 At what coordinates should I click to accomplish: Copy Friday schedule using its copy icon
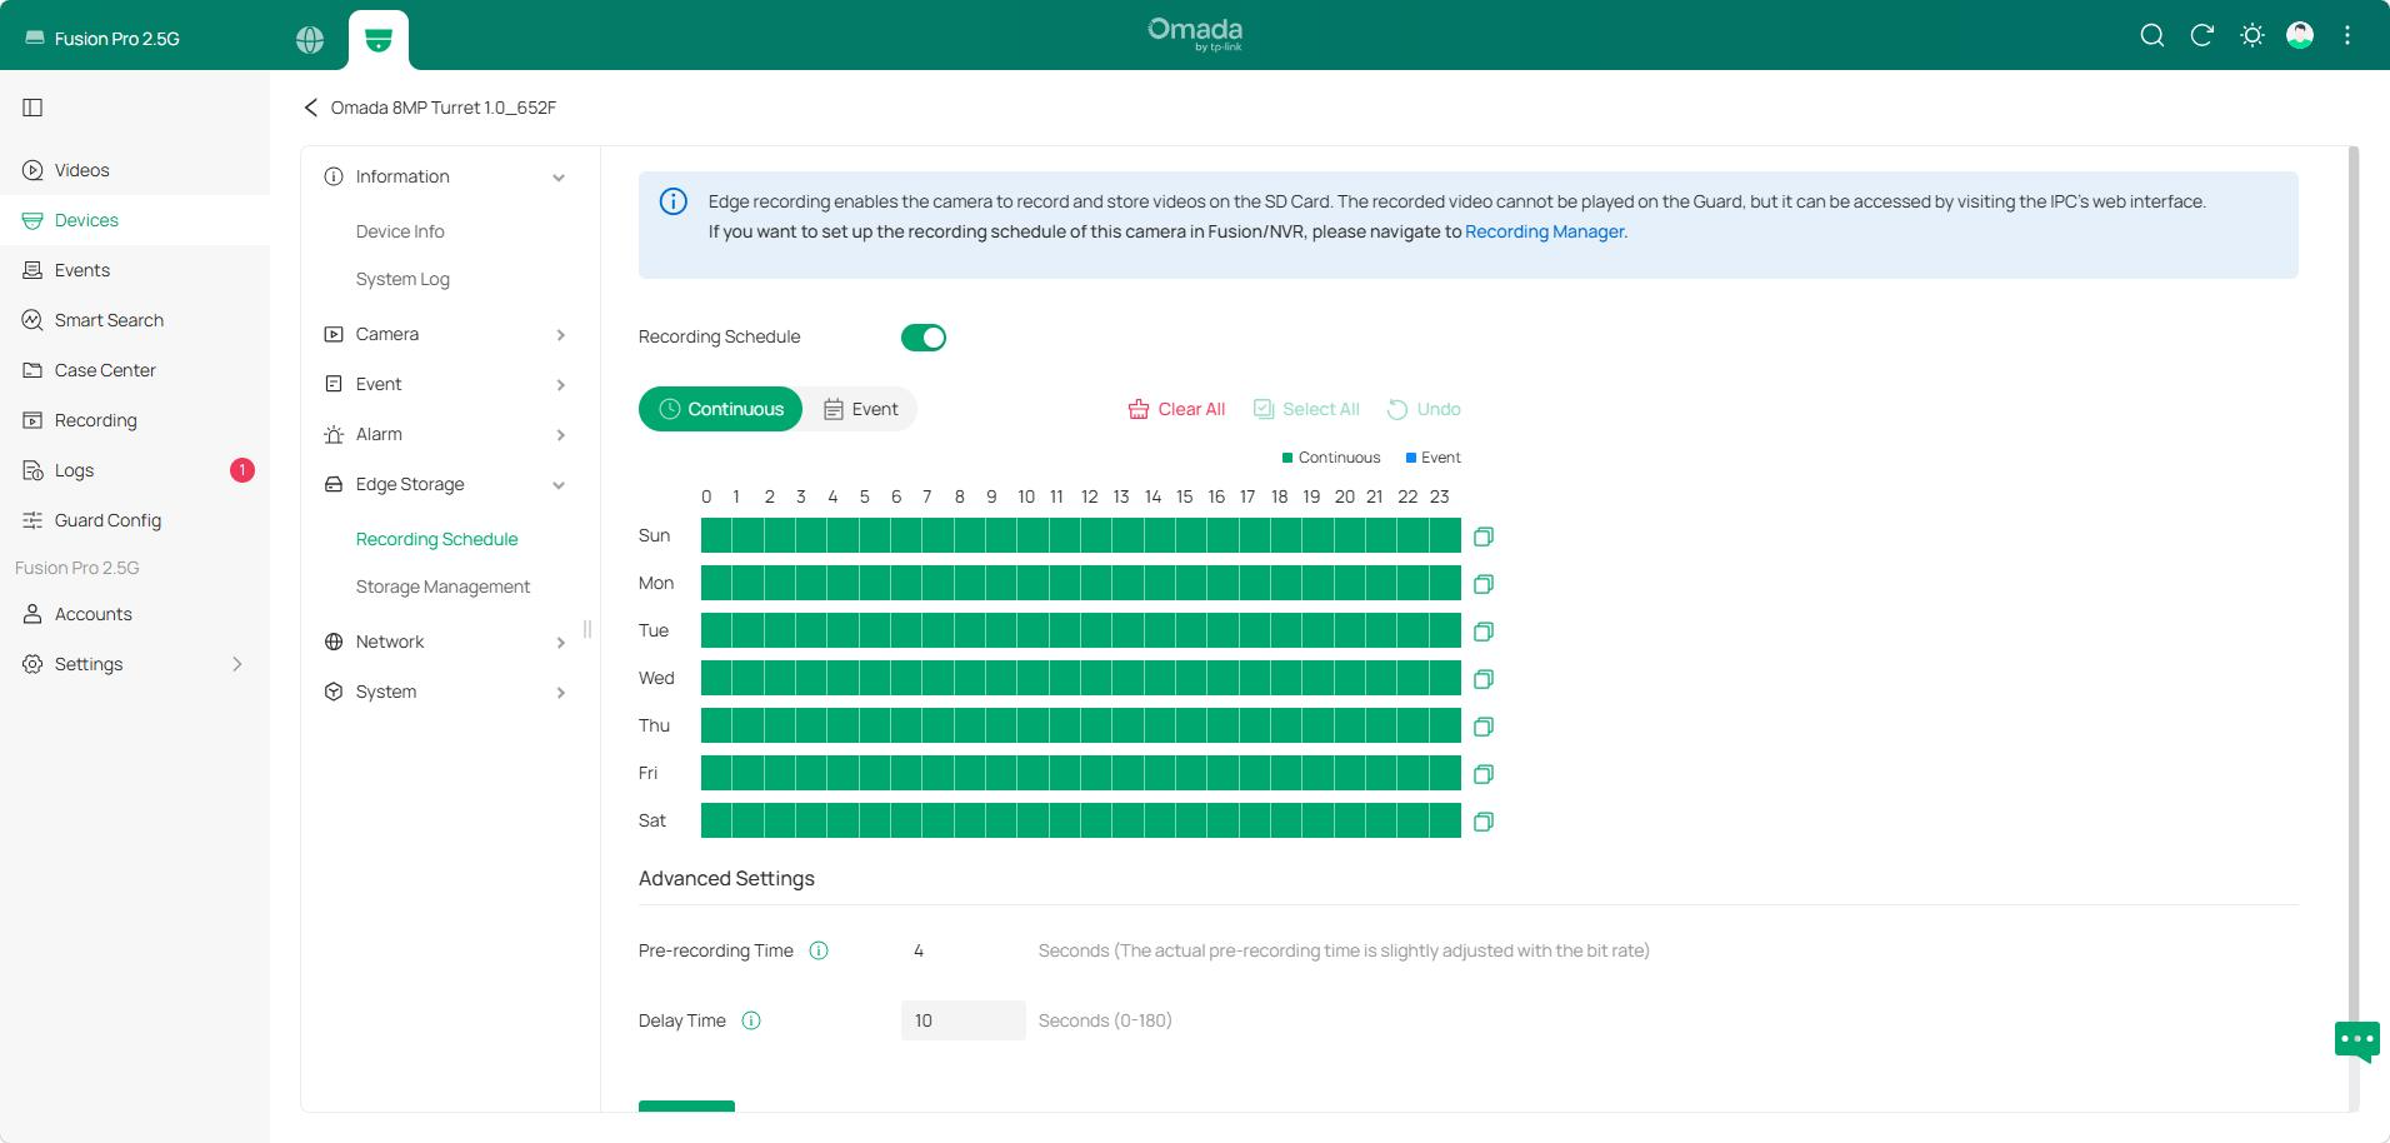point(1483,774)
